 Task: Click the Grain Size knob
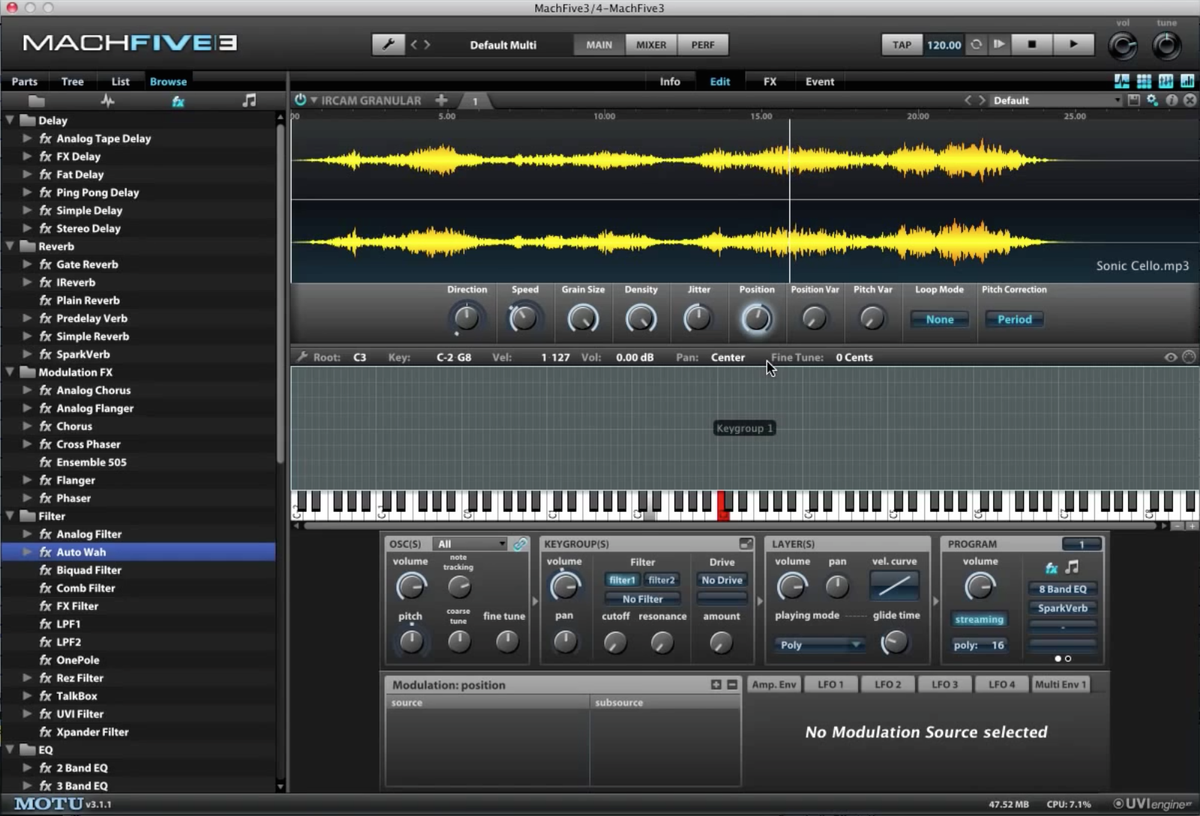pyautogui.click(x=583, y=319)
